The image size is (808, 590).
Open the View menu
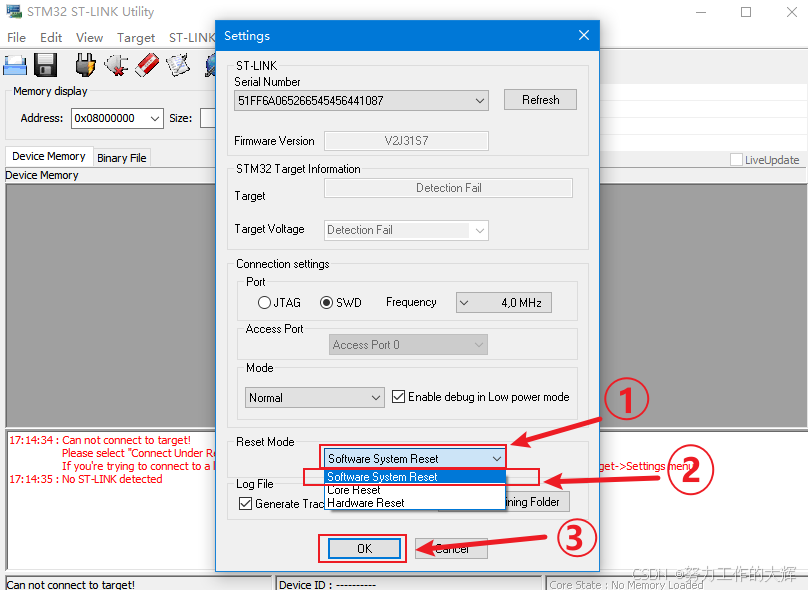pos(89,38)
